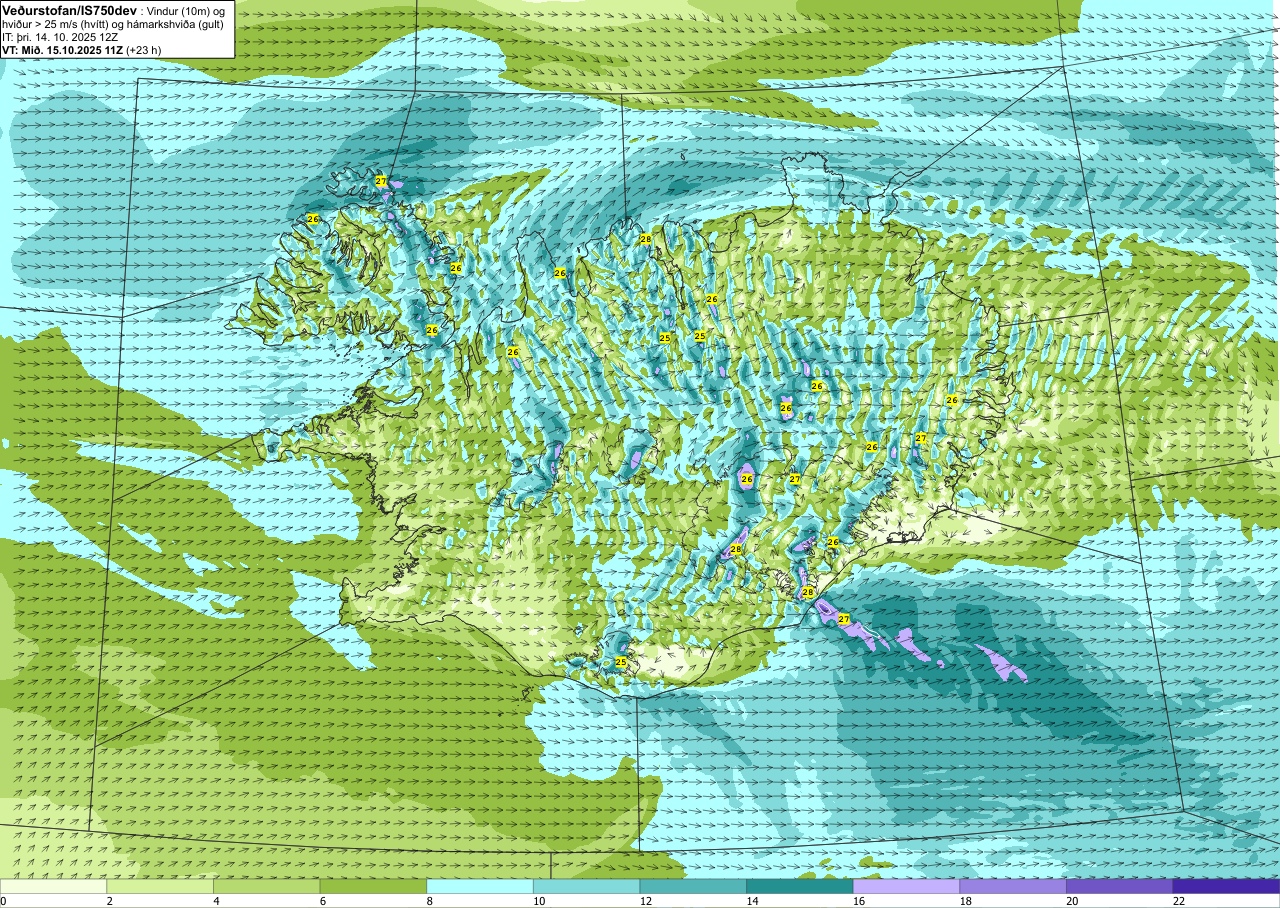1280x908 pixels.
Task: Select the 8–10 pale cyan legend swatch
Action: [x=480, y=886]
